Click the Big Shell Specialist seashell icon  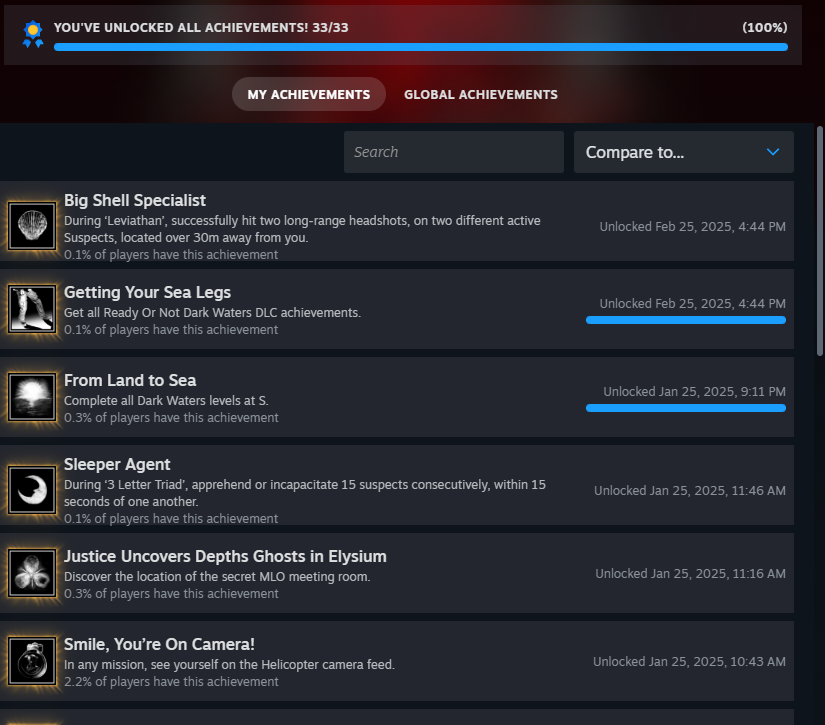32,226
